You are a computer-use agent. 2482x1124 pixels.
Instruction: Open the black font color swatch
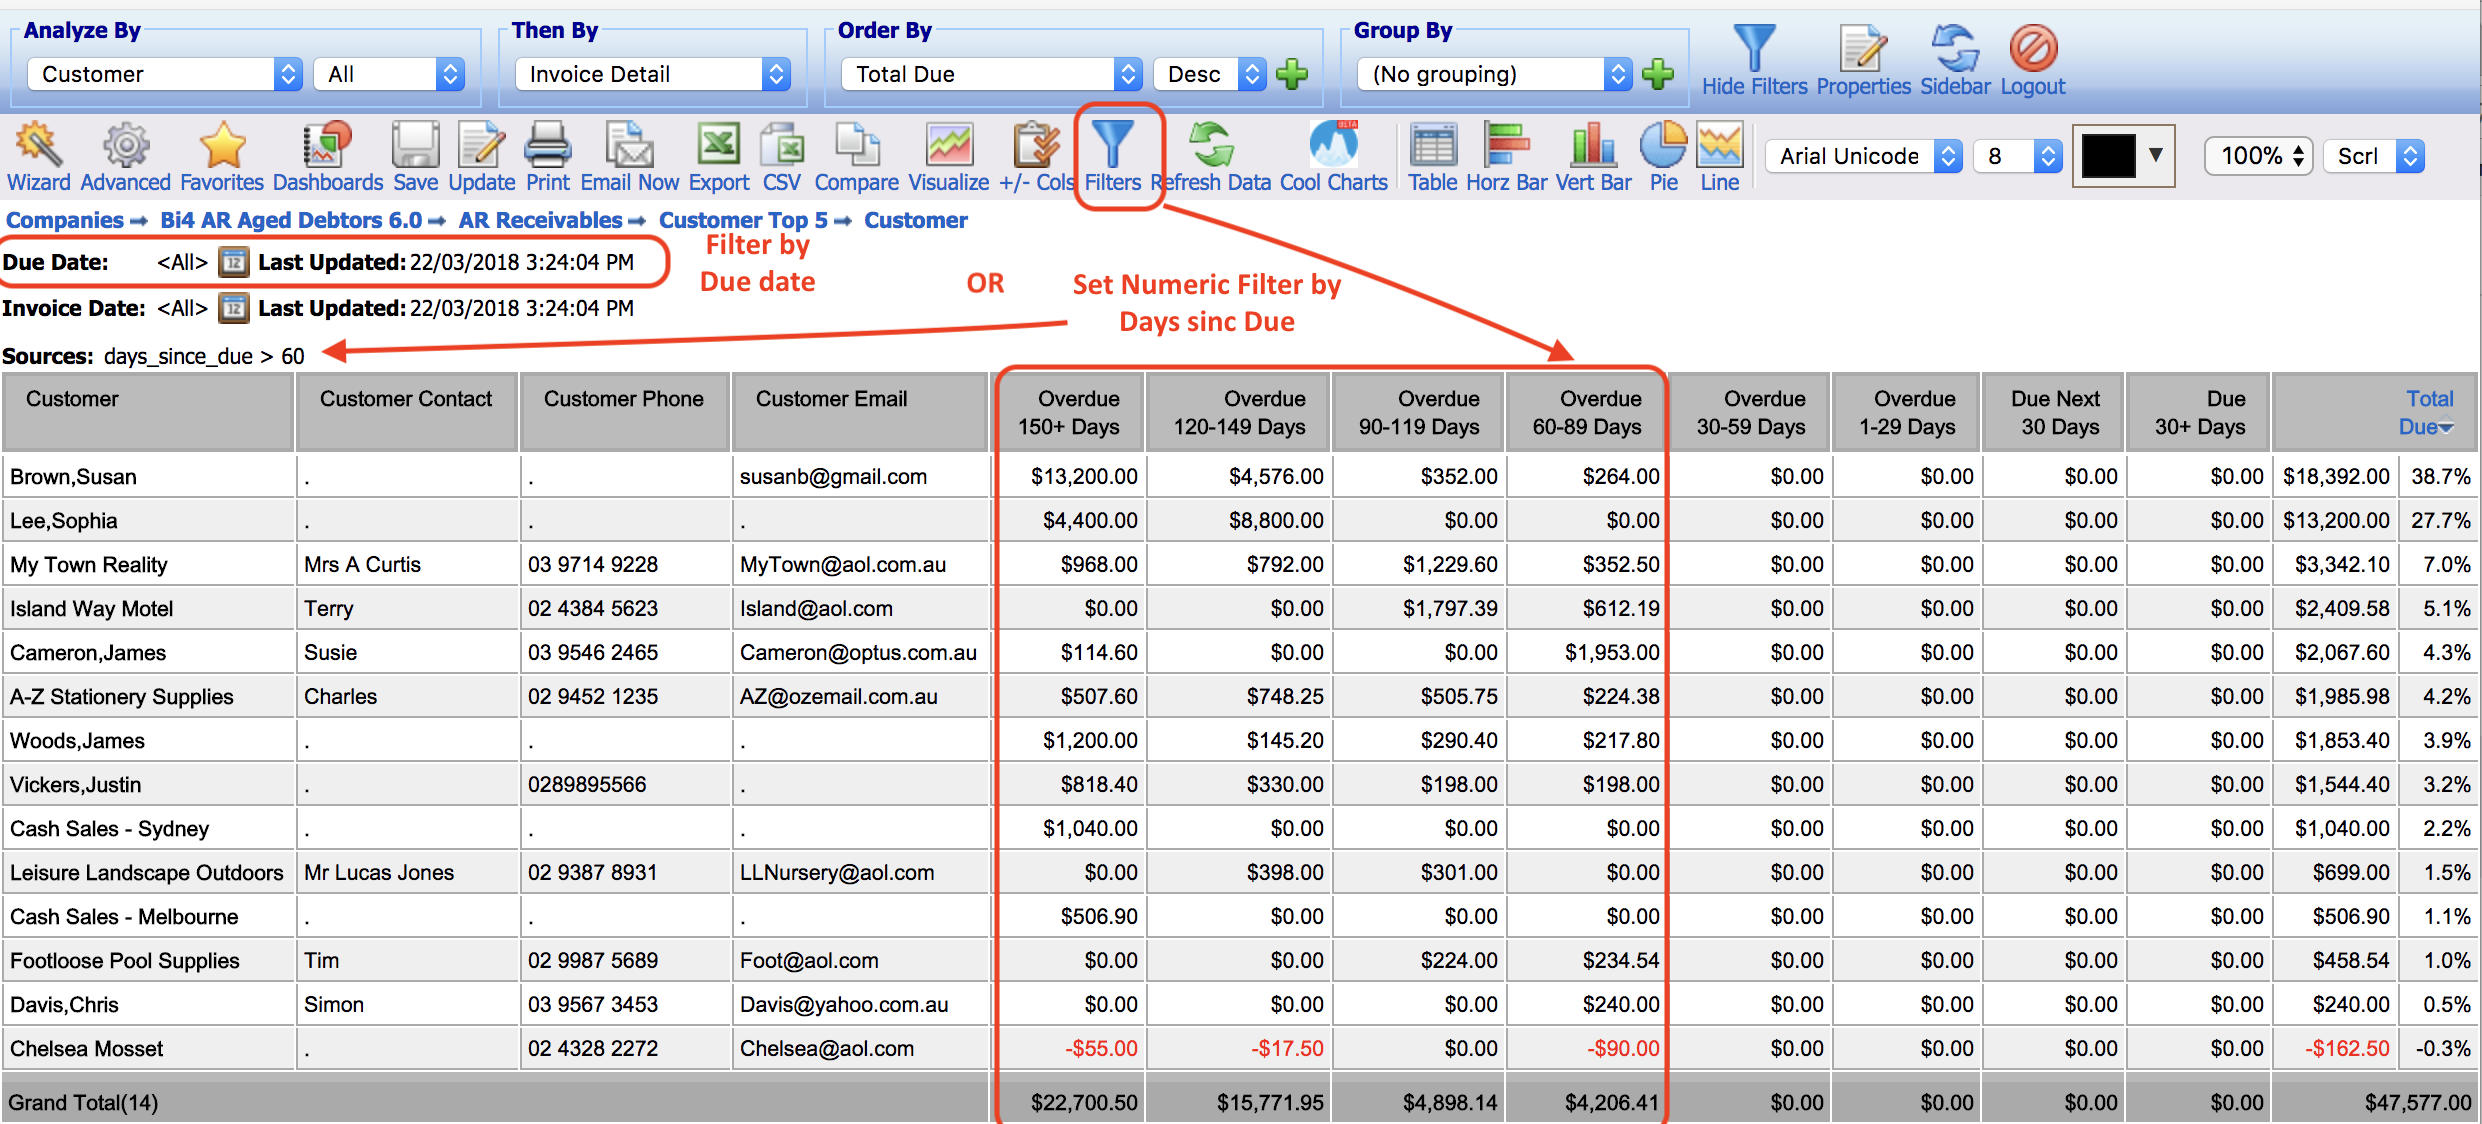pyautogui.click(x=2122, y=156)
